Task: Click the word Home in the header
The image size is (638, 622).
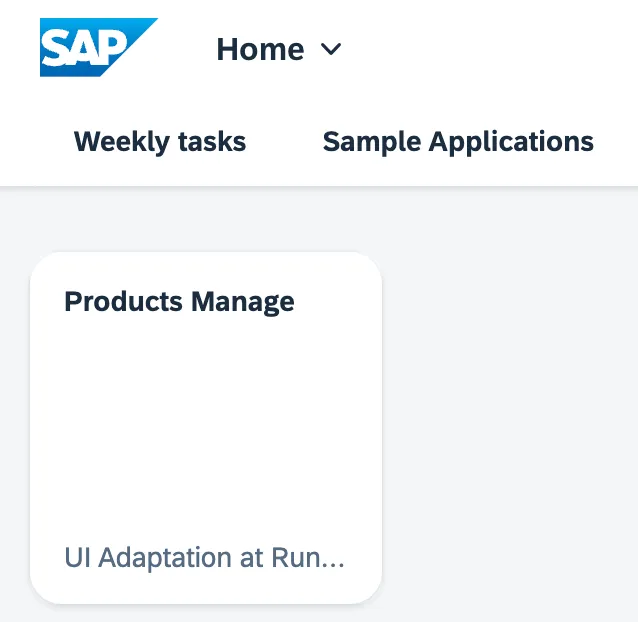Action: click(x=260, y=49)
